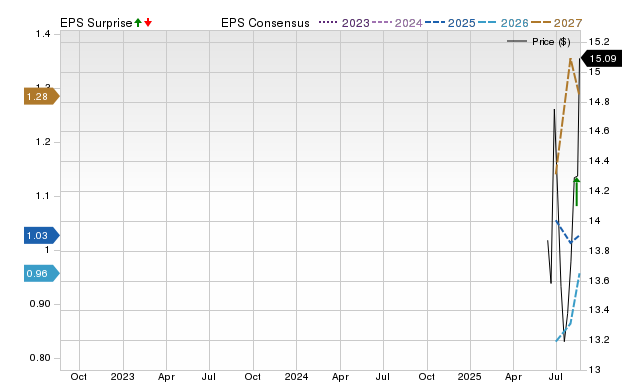Click the 1.4 left axis label
The height and width of the screenshot is (382, 640).
point(43,34)
